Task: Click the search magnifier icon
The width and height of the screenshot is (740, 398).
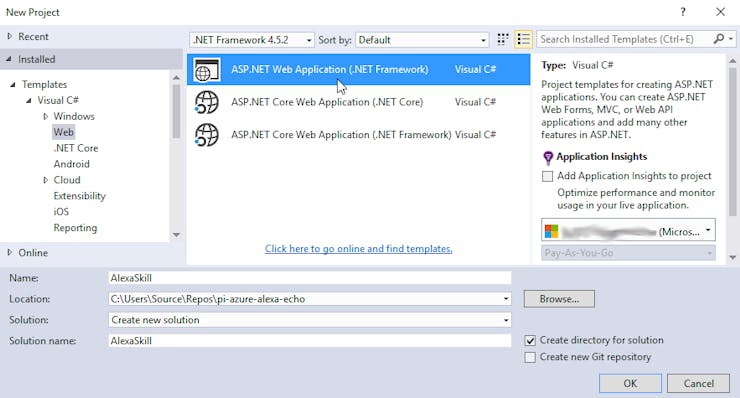Action: tap(719, 39)
